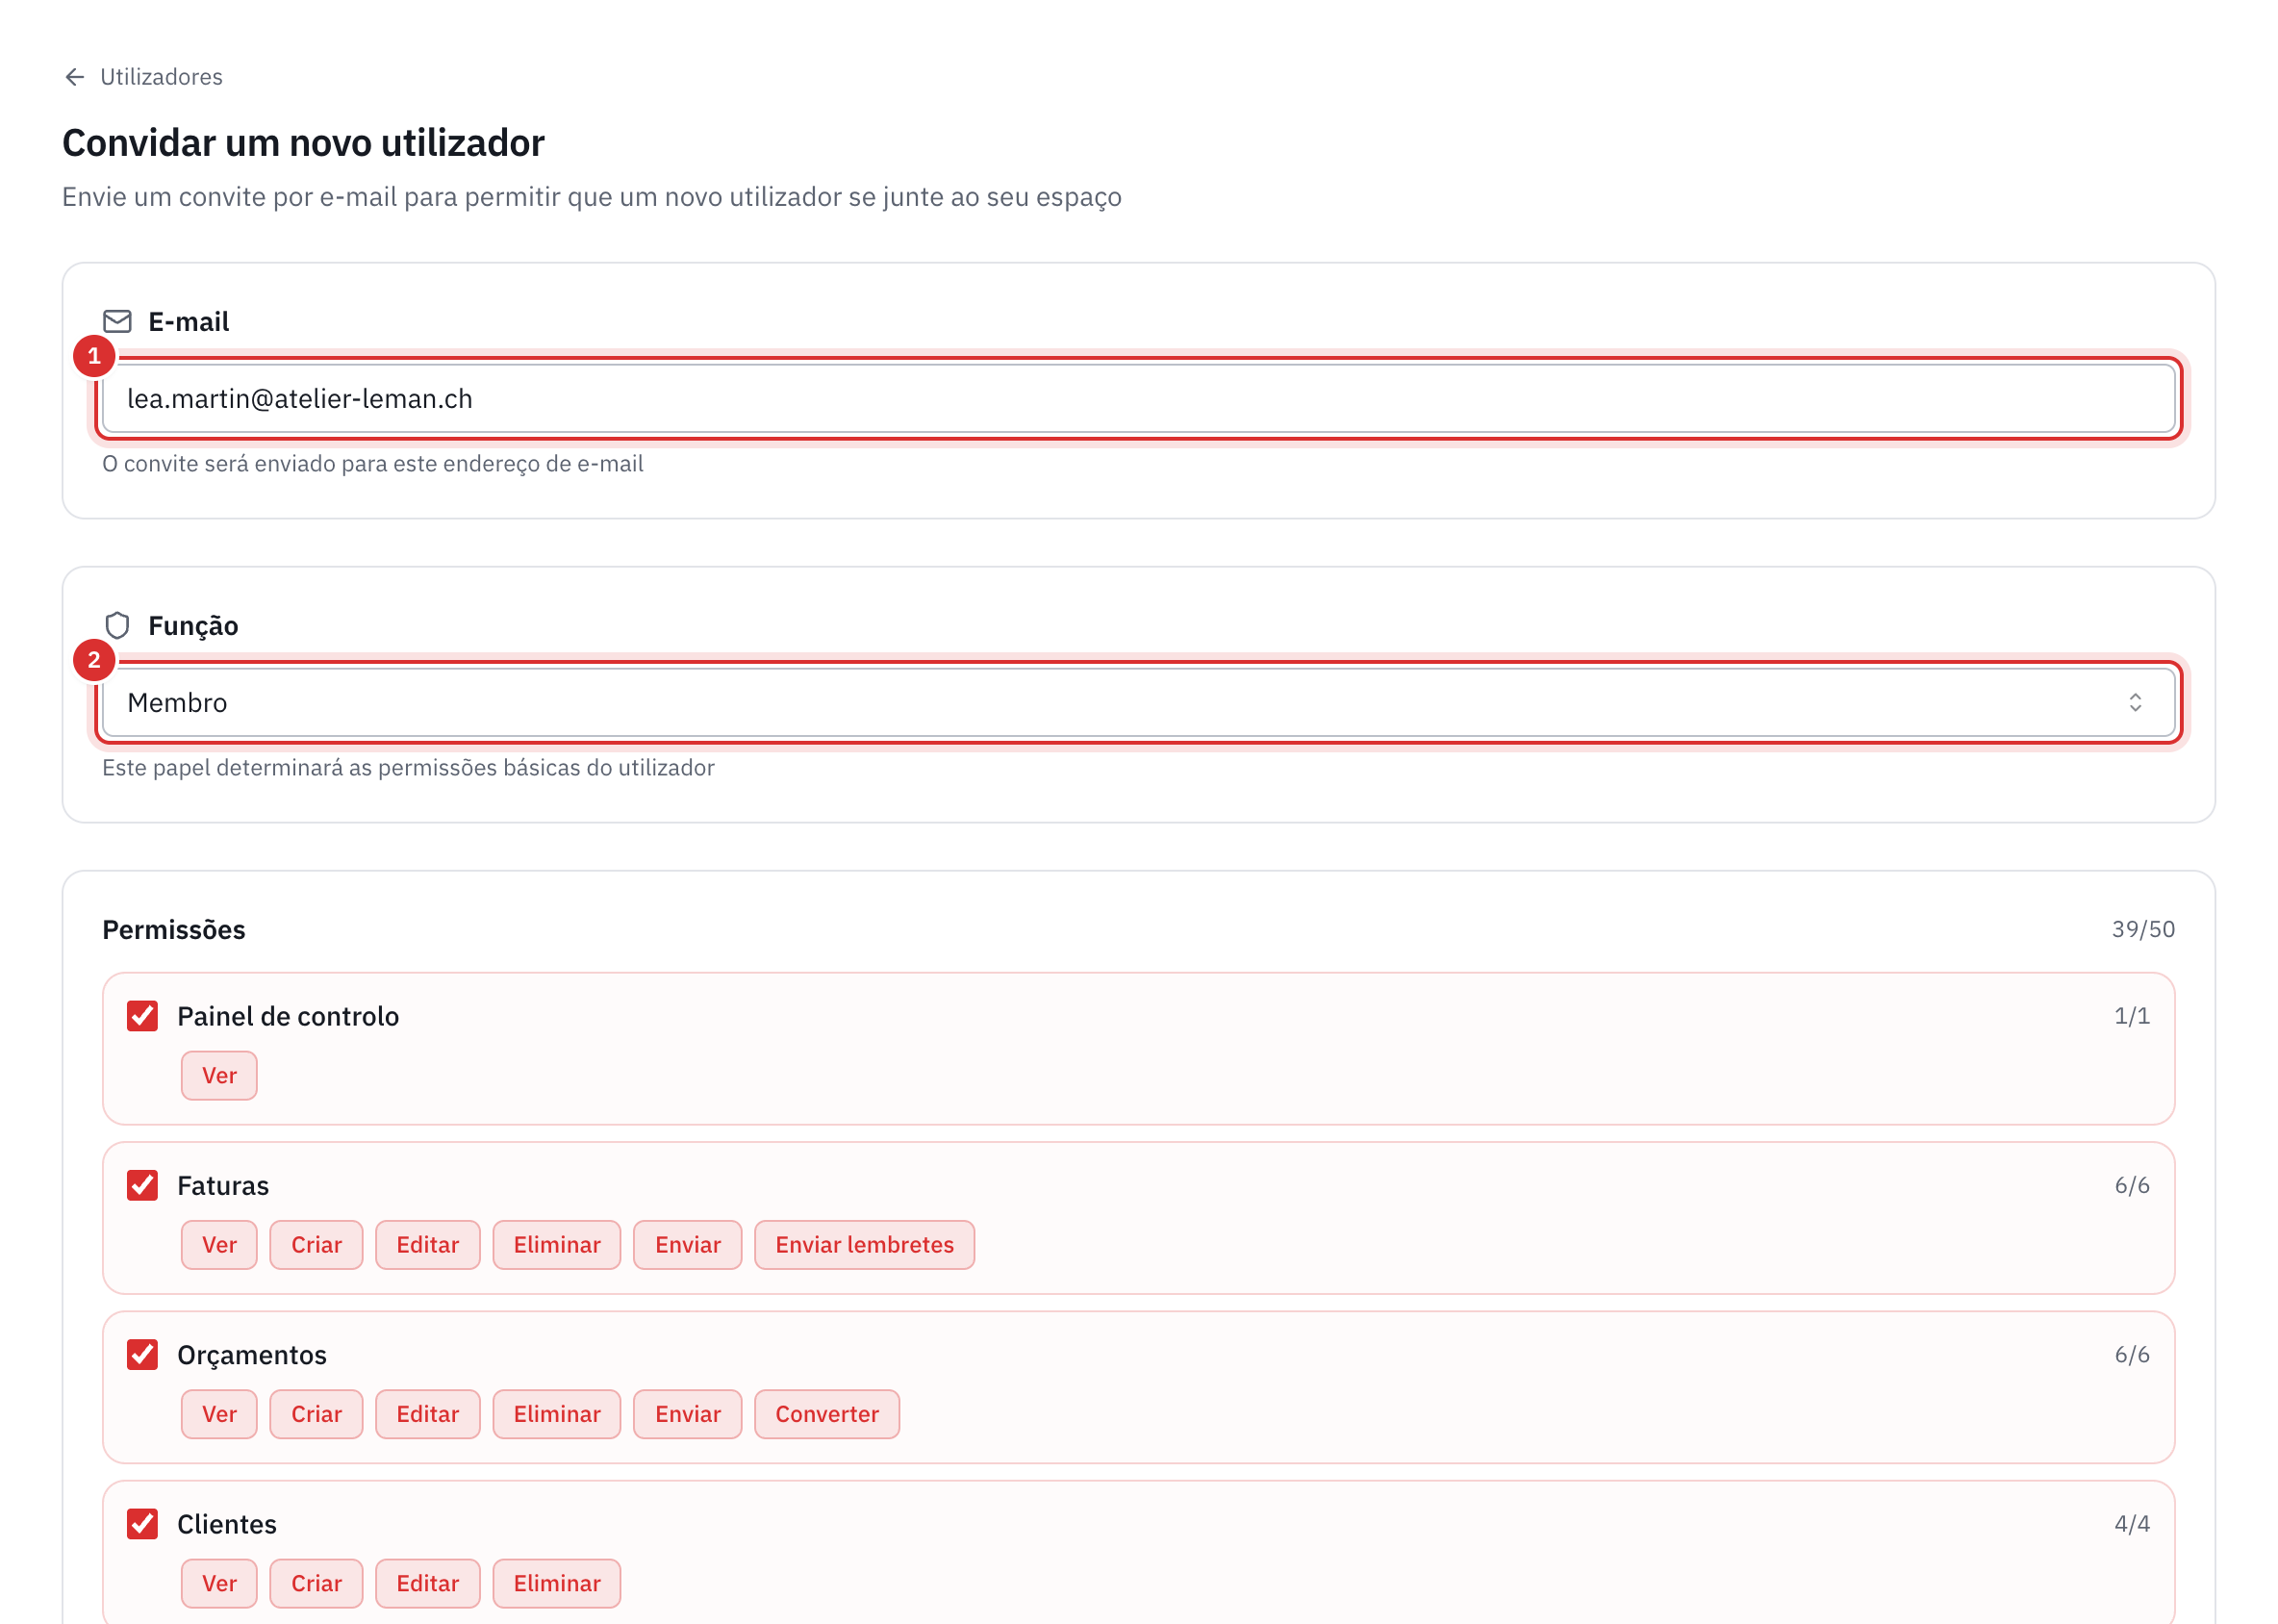Image resolution: width=2278 pixels, height=1624 pixels.
Task: Toggle Enviar permission under Faturas
Action: click(687, 1244)
